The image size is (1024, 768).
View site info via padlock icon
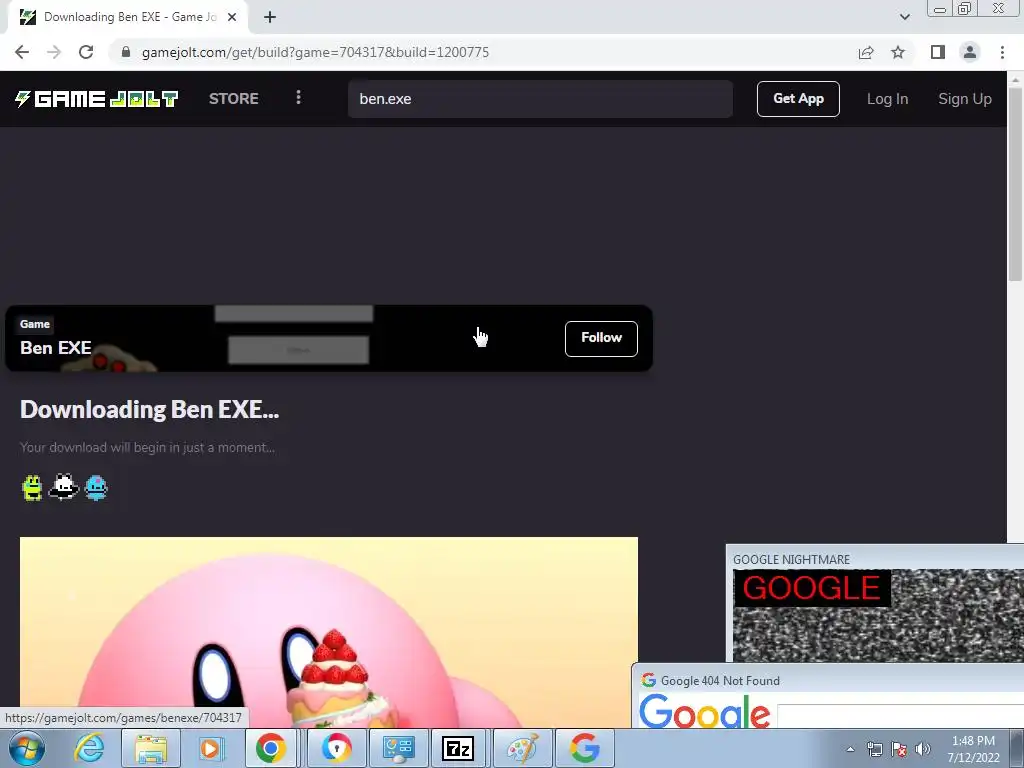[126, 52]
